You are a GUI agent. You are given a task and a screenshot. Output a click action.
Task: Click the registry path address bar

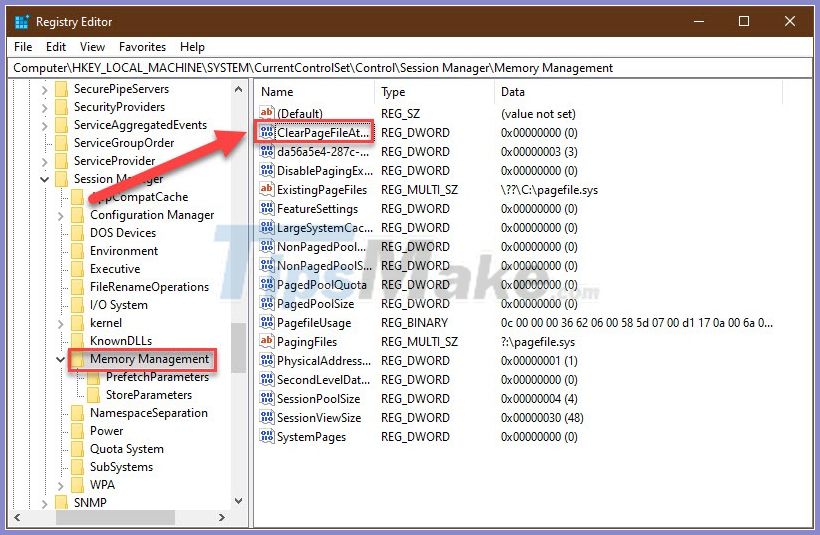click(x=410, y=68)
